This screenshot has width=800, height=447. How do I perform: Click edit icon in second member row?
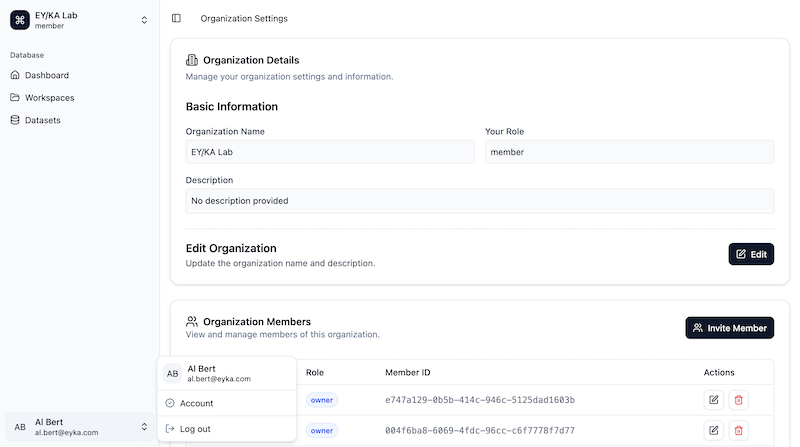coord(713,431)
